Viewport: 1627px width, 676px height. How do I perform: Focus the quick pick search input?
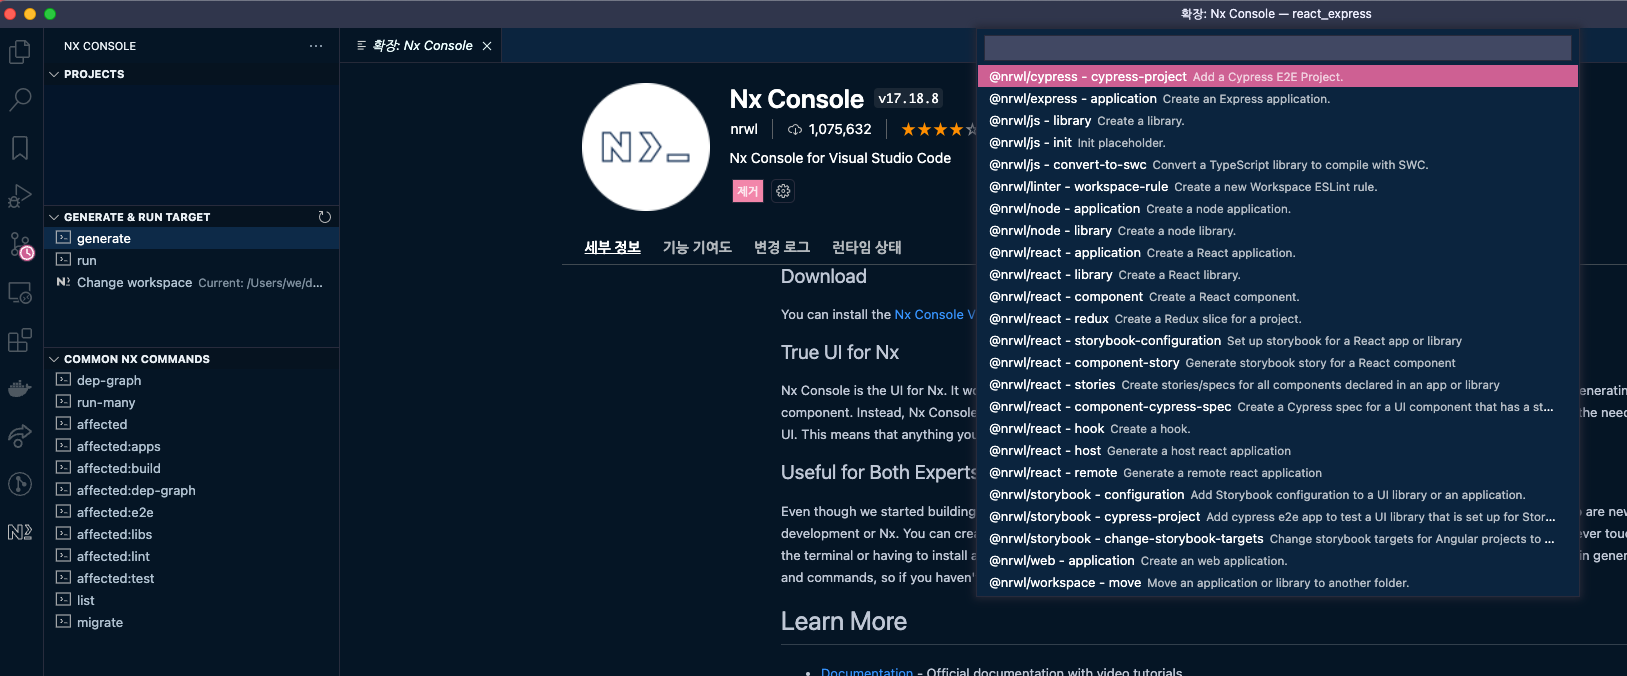pos(1277,47)
